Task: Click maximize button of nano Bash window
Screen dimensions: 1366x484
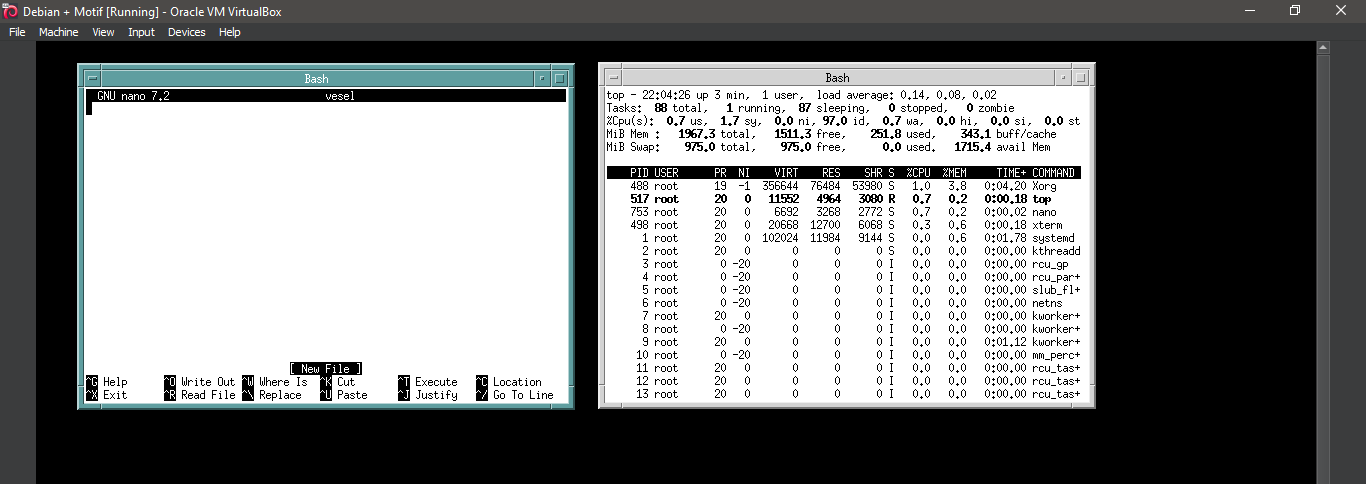Action: [x=560, y=78]
